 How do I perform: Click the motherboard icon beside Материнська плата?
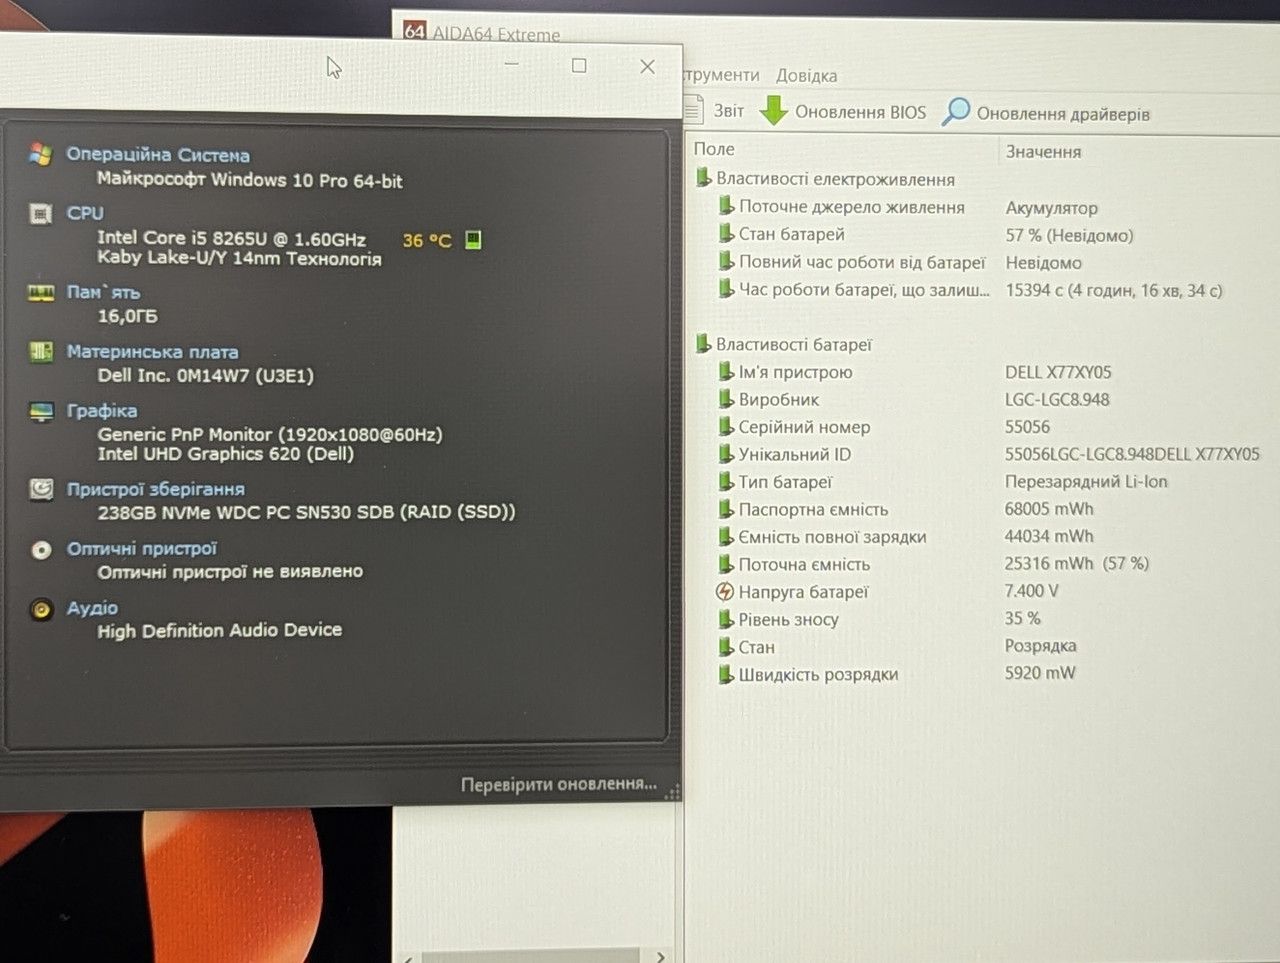coord(41,352)
